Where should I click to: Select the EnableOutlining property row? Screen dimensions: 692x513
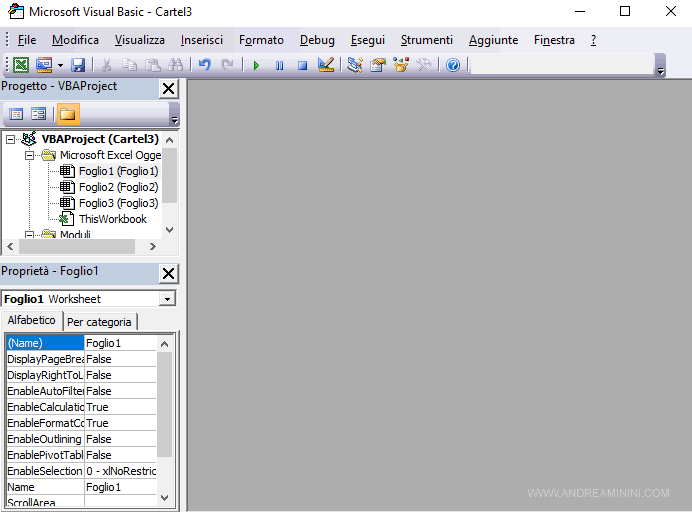81,439
